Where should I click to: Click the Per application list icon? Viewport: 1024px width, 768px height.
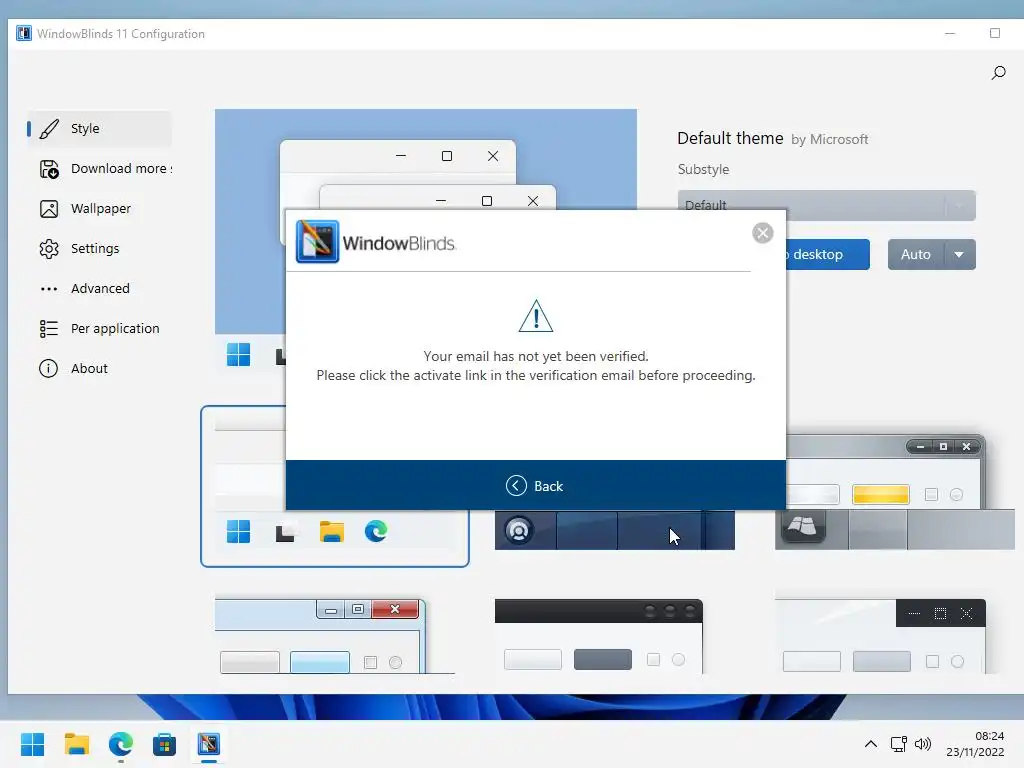click(49, 328)
